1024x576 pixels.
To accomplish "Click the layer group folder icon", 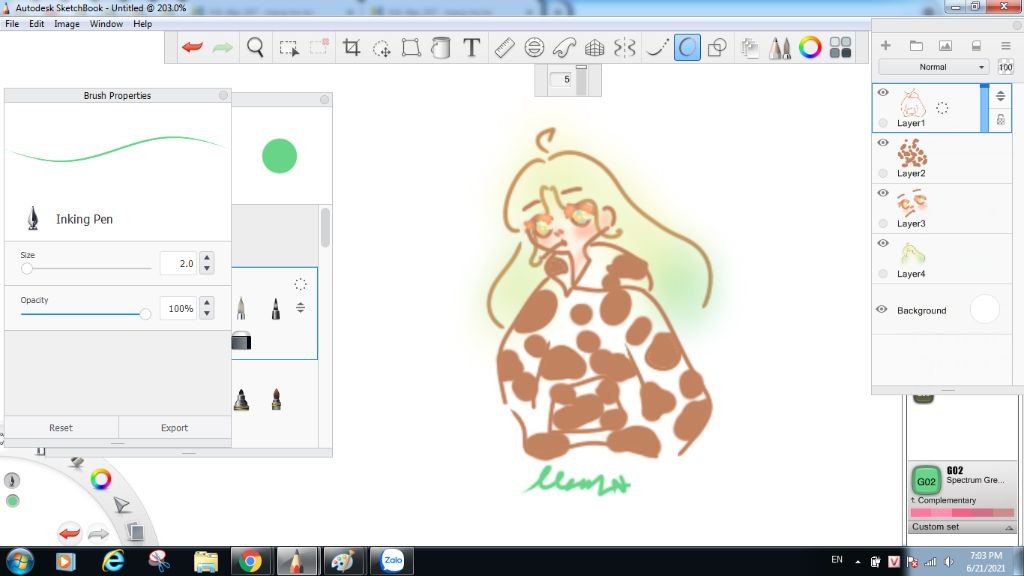I will pos(916,45).
